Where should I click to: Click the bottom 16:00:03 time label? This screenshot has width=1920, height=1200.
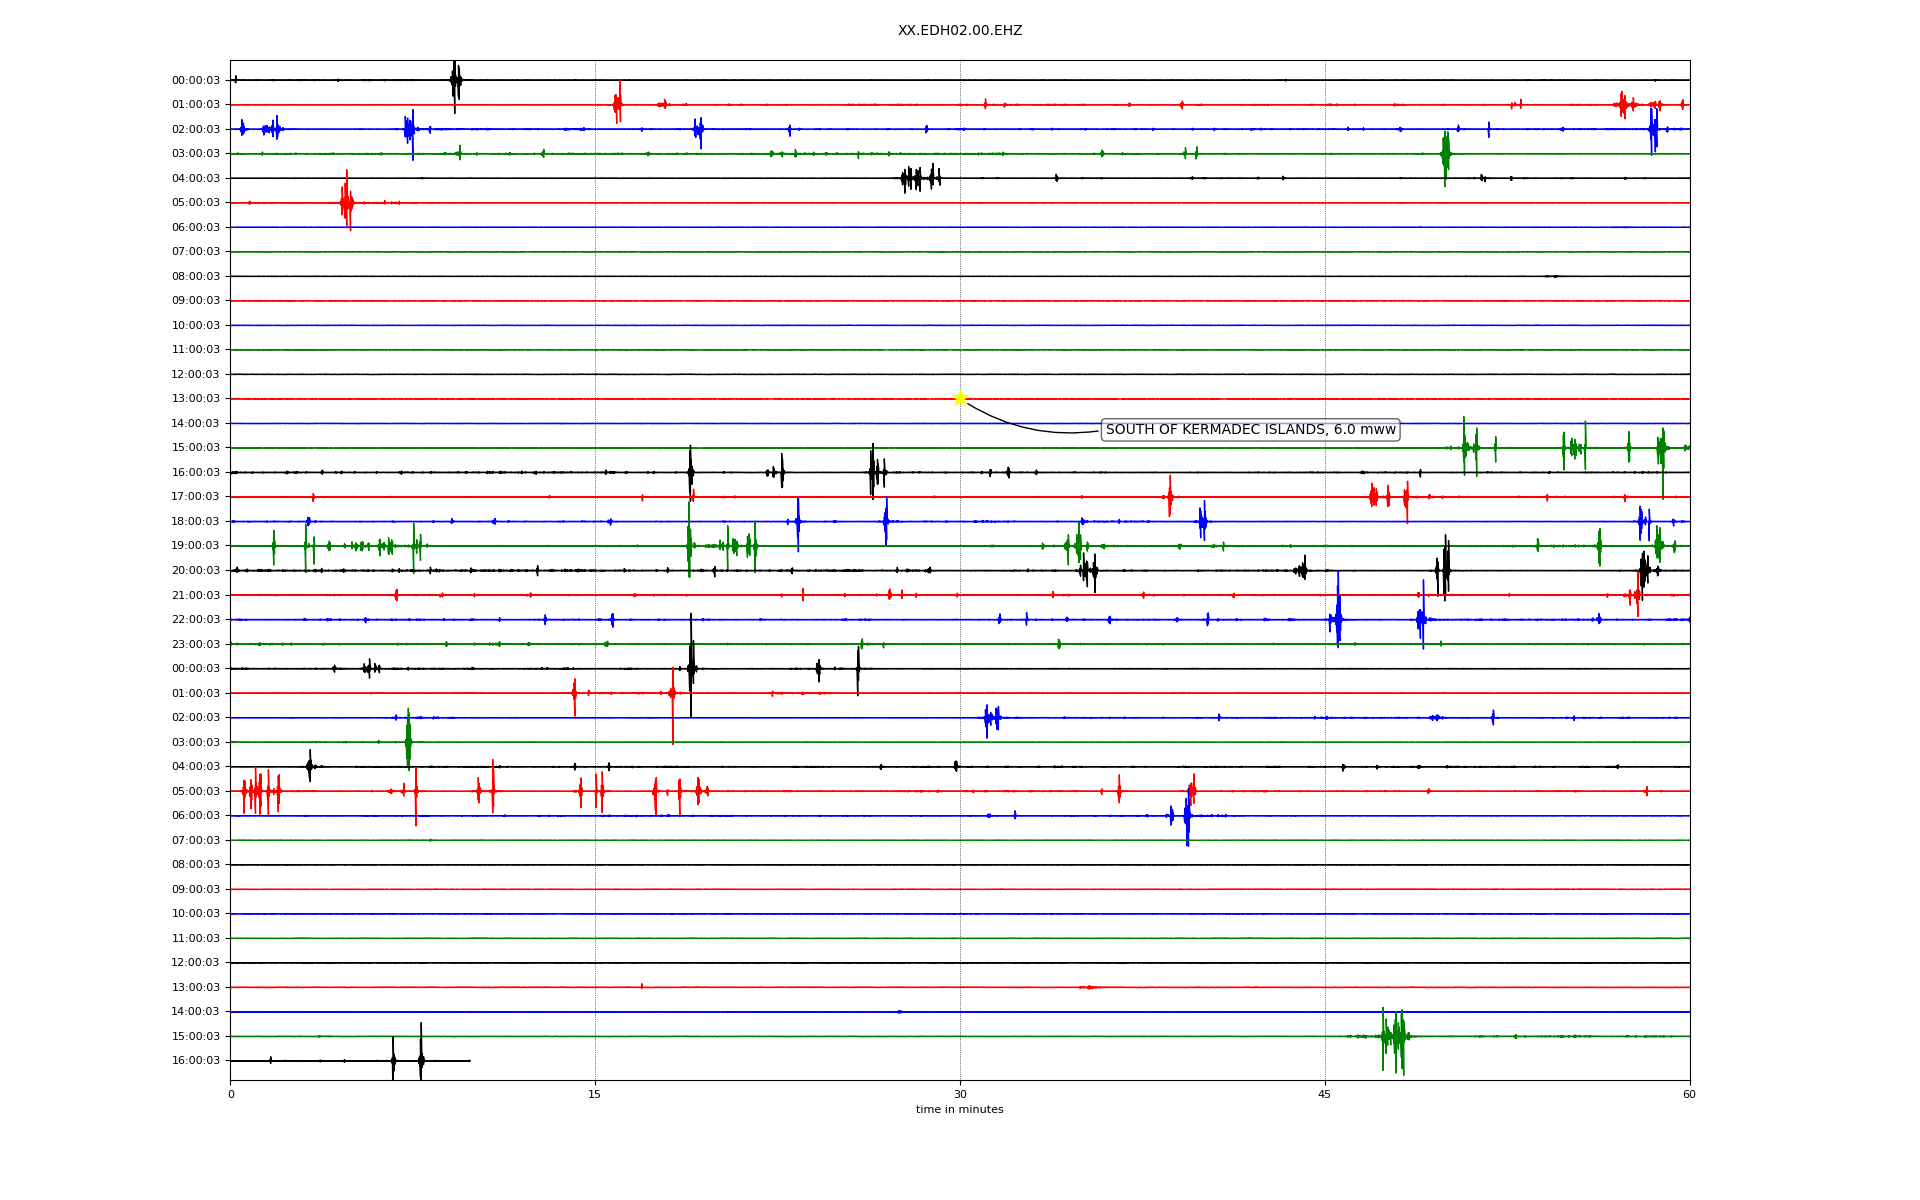click(x=195, y=1060)
